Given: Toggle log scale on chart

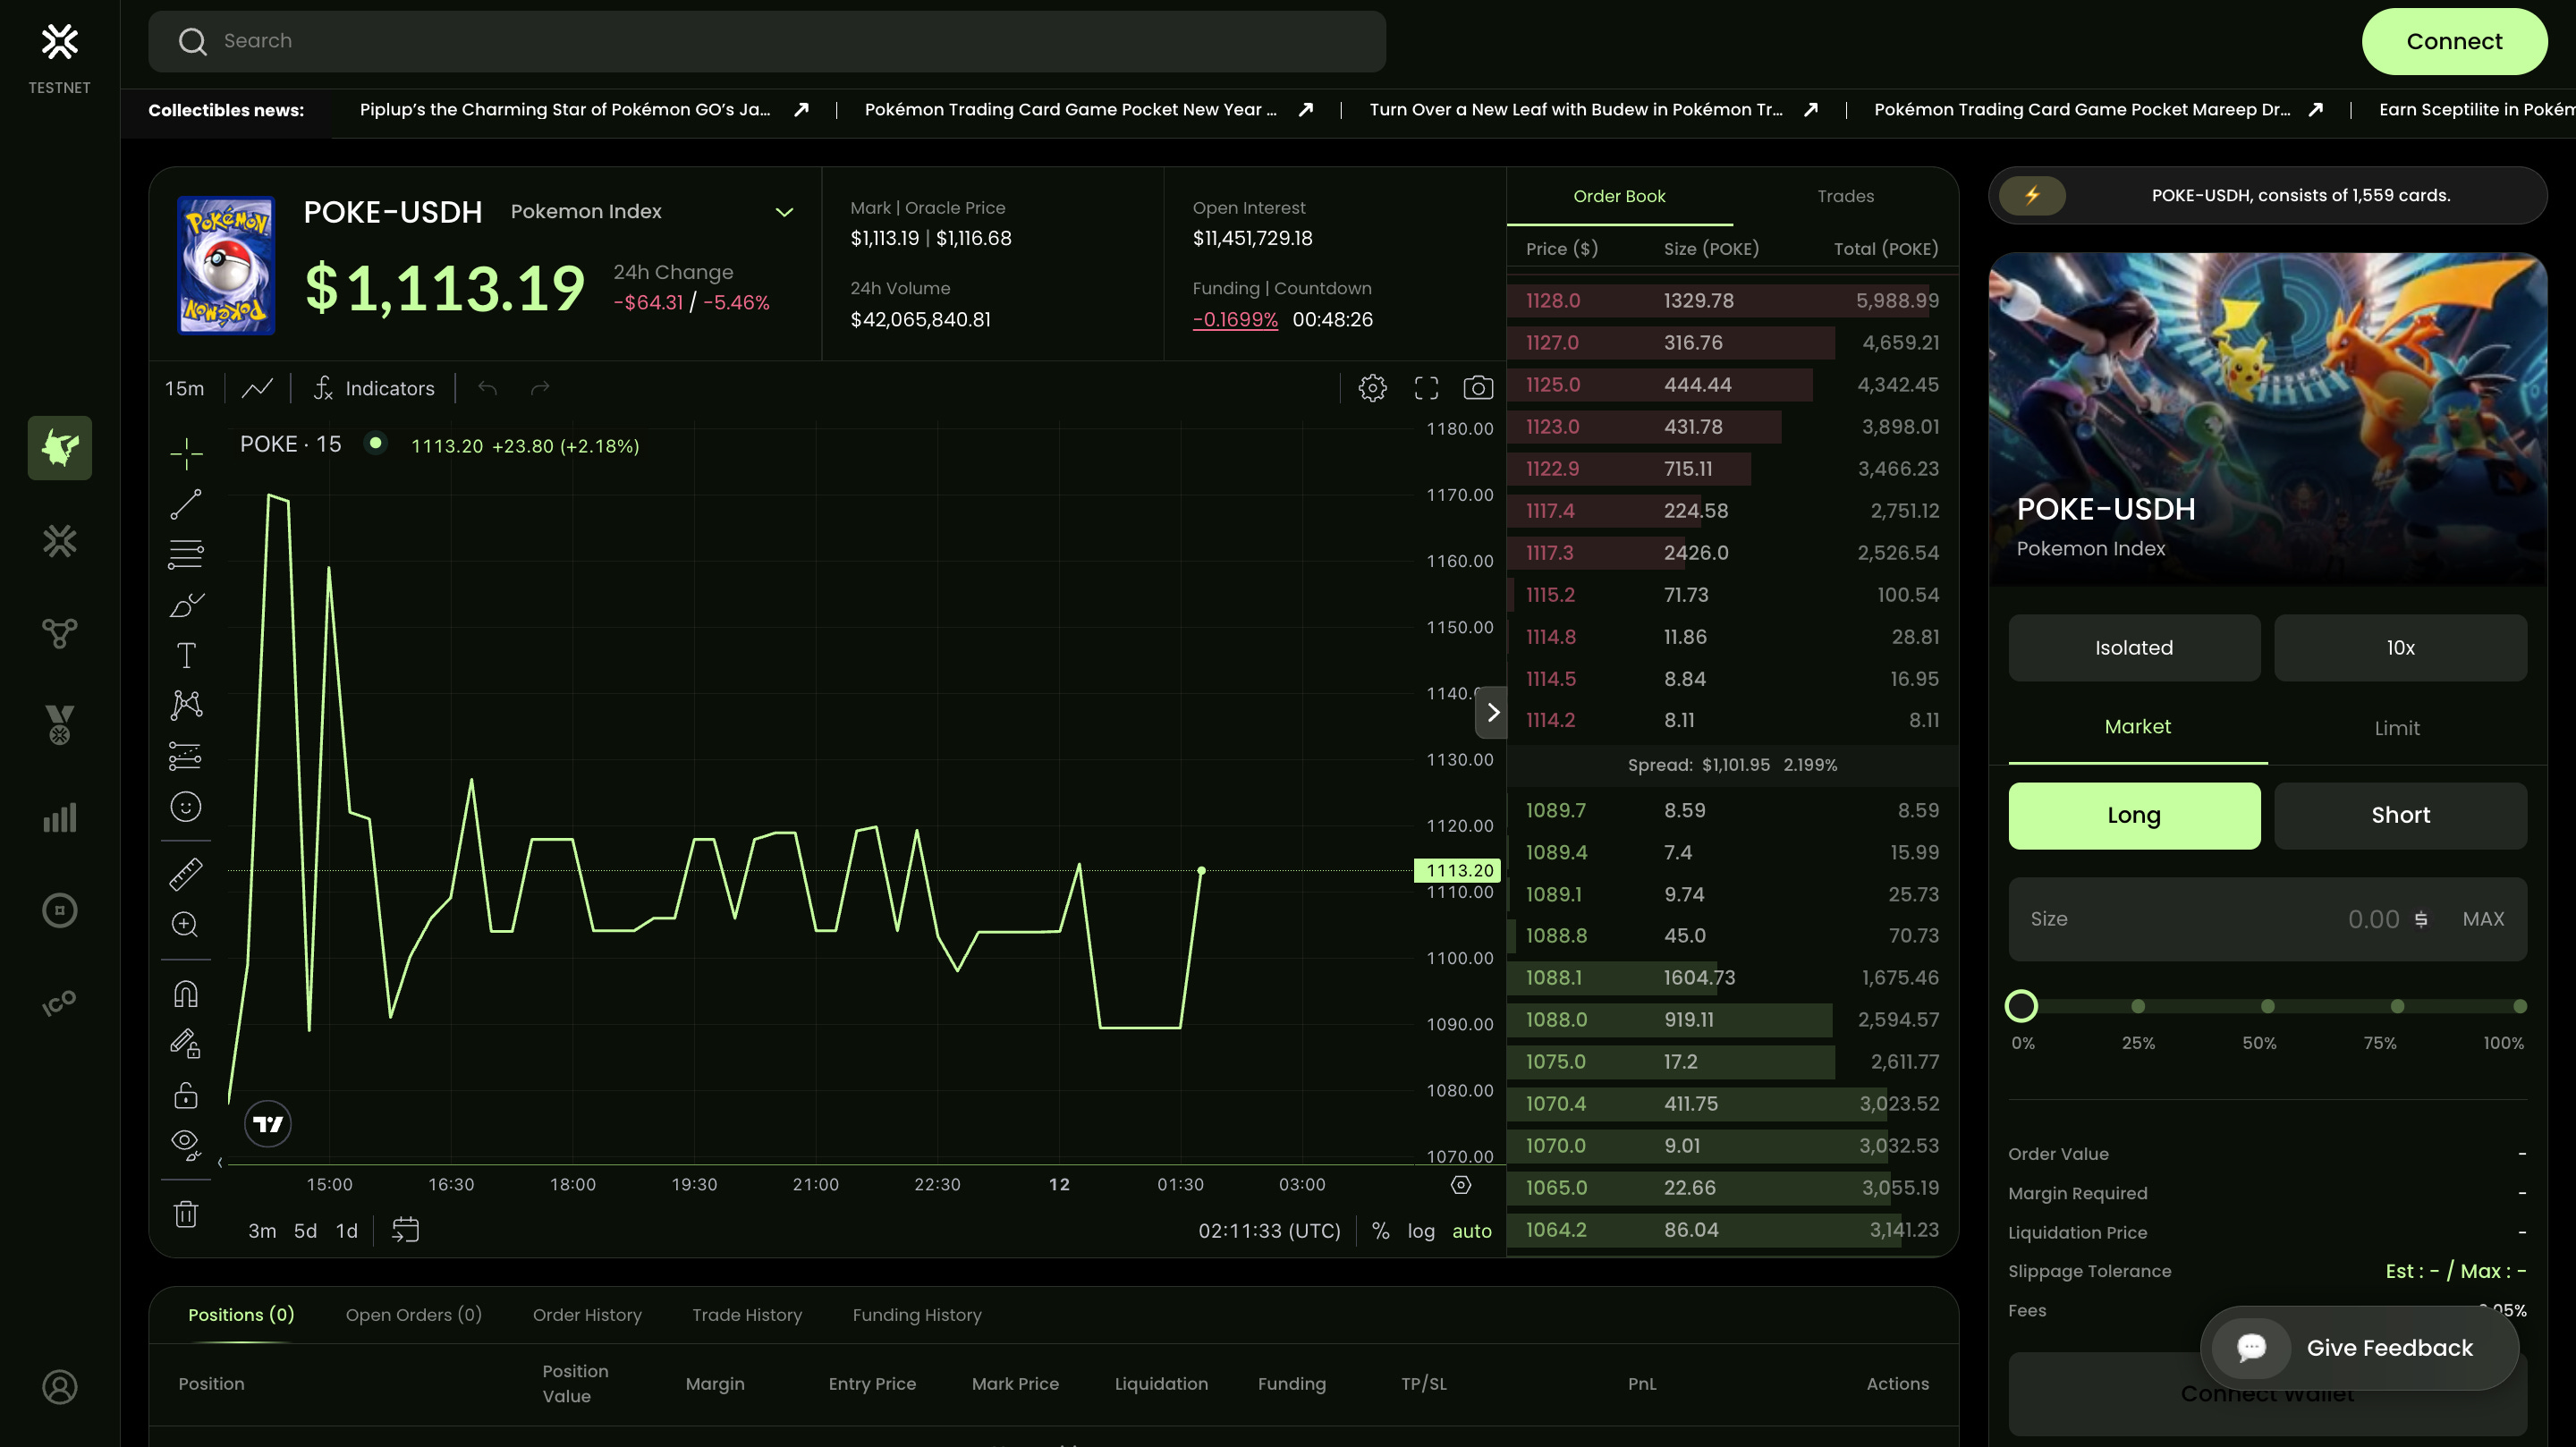Looking at the screenshot, I should [1420, 1231].
